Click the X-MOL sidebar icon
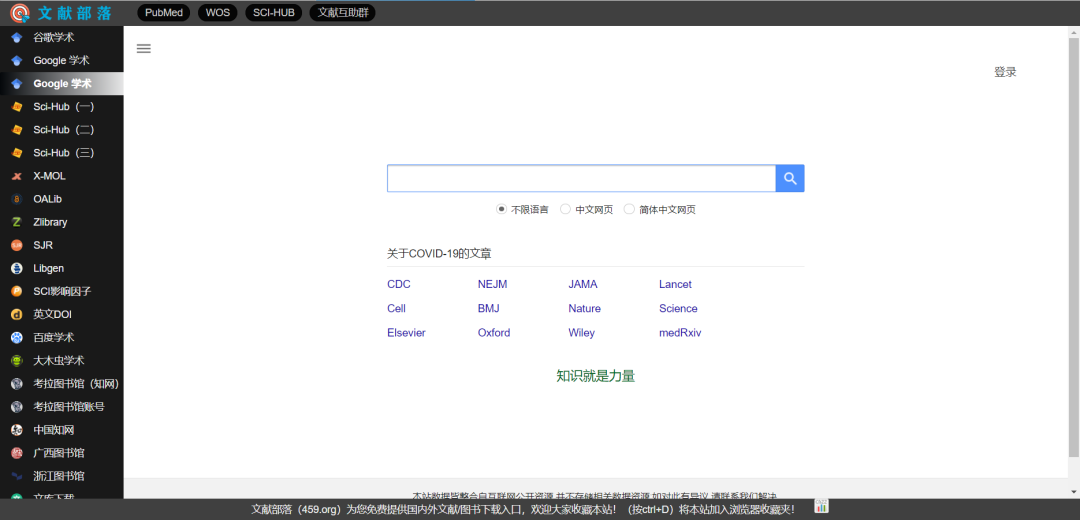Image resolution: width=1080 pixels, height=520 pixels. tap(16, 176)
